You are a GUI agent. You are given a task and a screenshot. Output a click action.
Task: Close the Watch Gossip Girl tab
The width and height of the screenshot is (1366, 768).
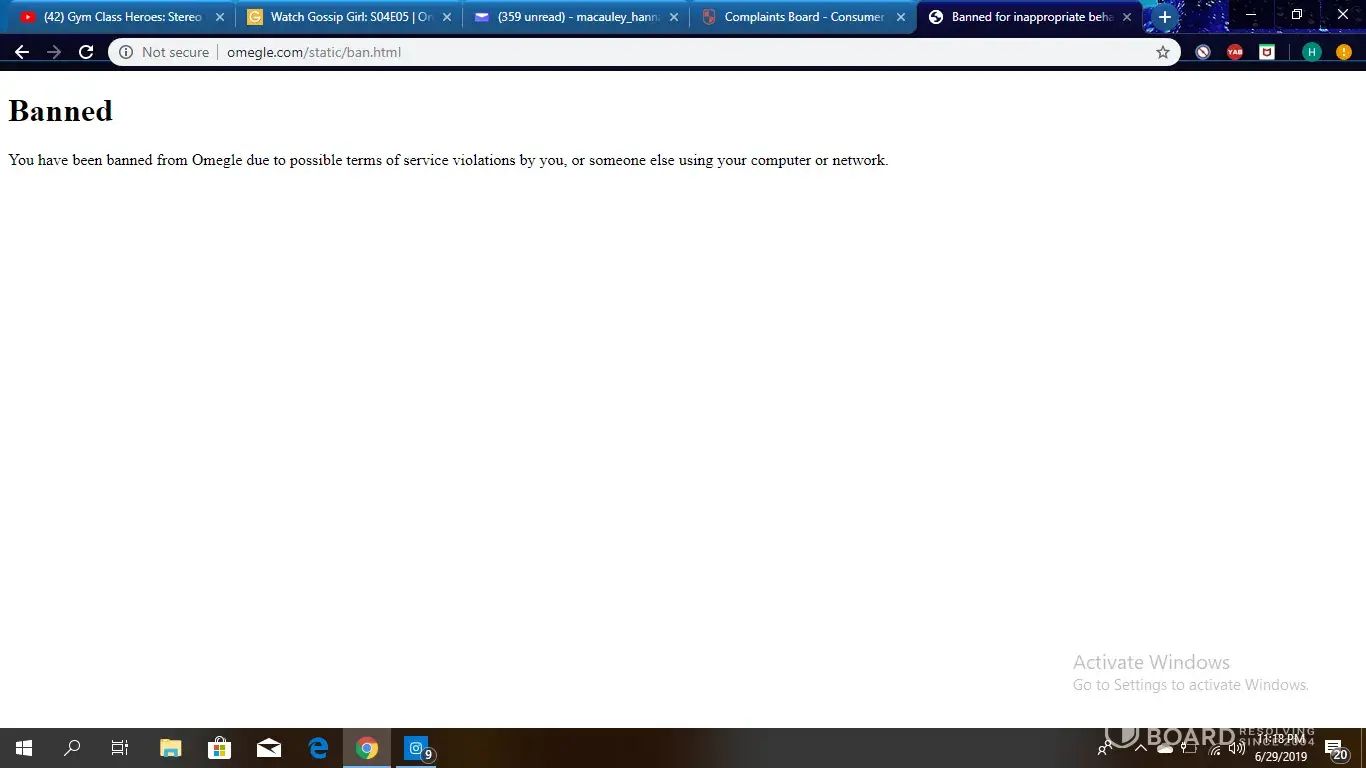(446, 17)
